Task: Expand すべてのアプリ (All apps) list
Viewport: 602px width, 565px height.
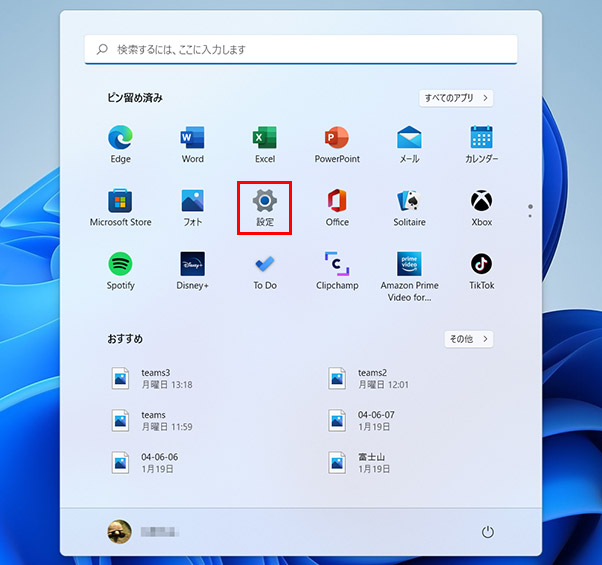Action: click(456, 98)
